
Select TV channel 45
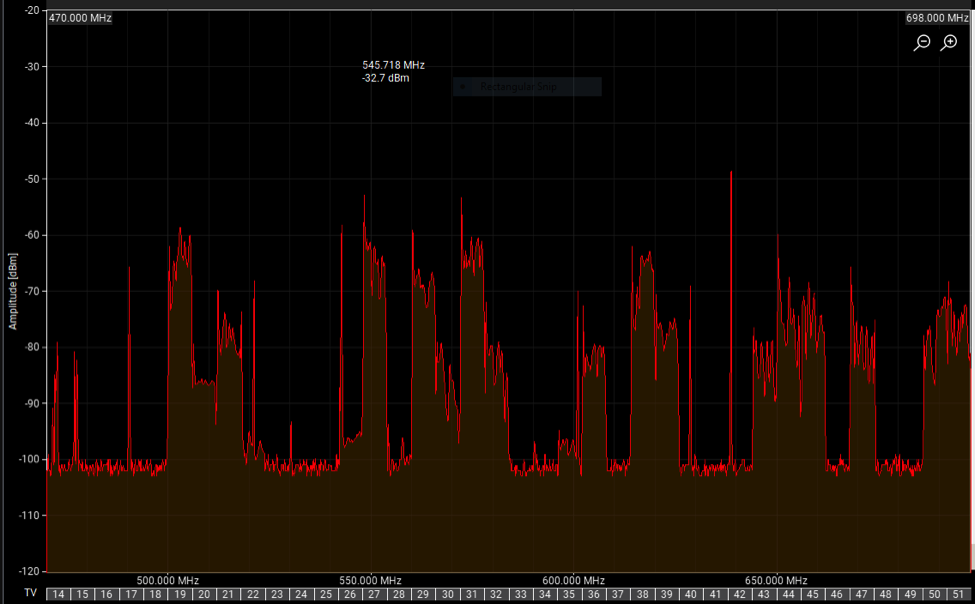[x=813, y=594]
